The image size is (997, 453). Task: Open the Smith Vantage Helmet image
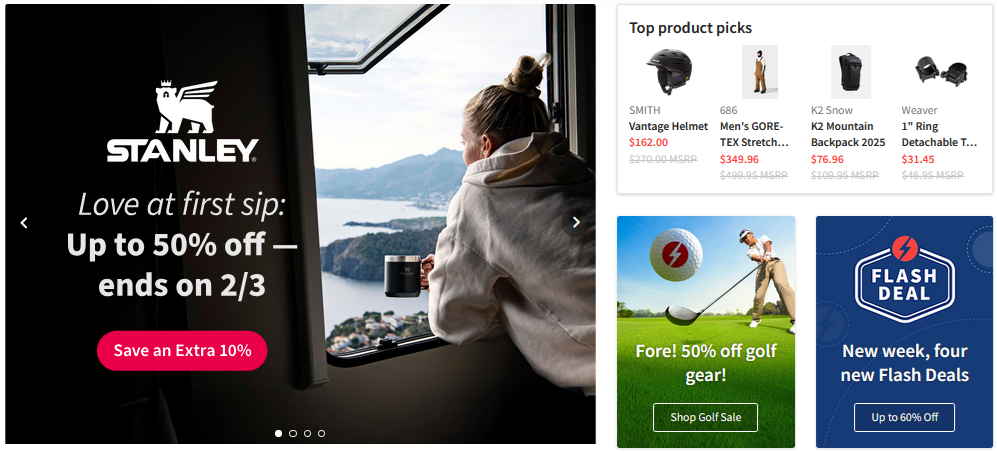pyautogui.click(x=668, y=71)
